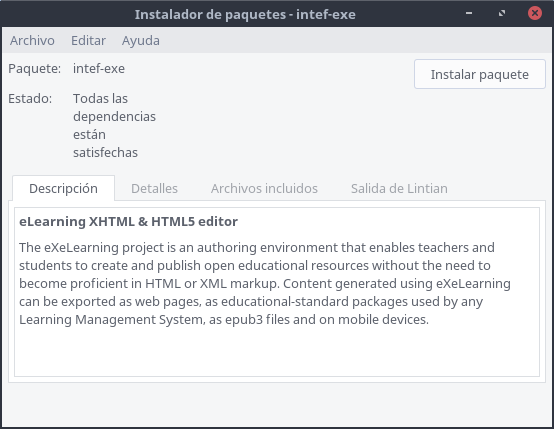Minimize the Instalador de paquetes window
The height and width of the screenshot is (429, 554).
click(469, 13)
